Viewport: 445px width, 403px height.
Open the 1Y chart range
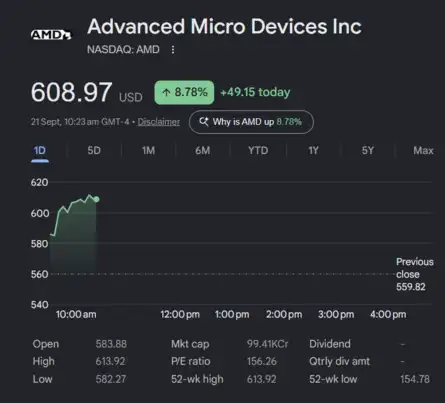tap(313, 151)
